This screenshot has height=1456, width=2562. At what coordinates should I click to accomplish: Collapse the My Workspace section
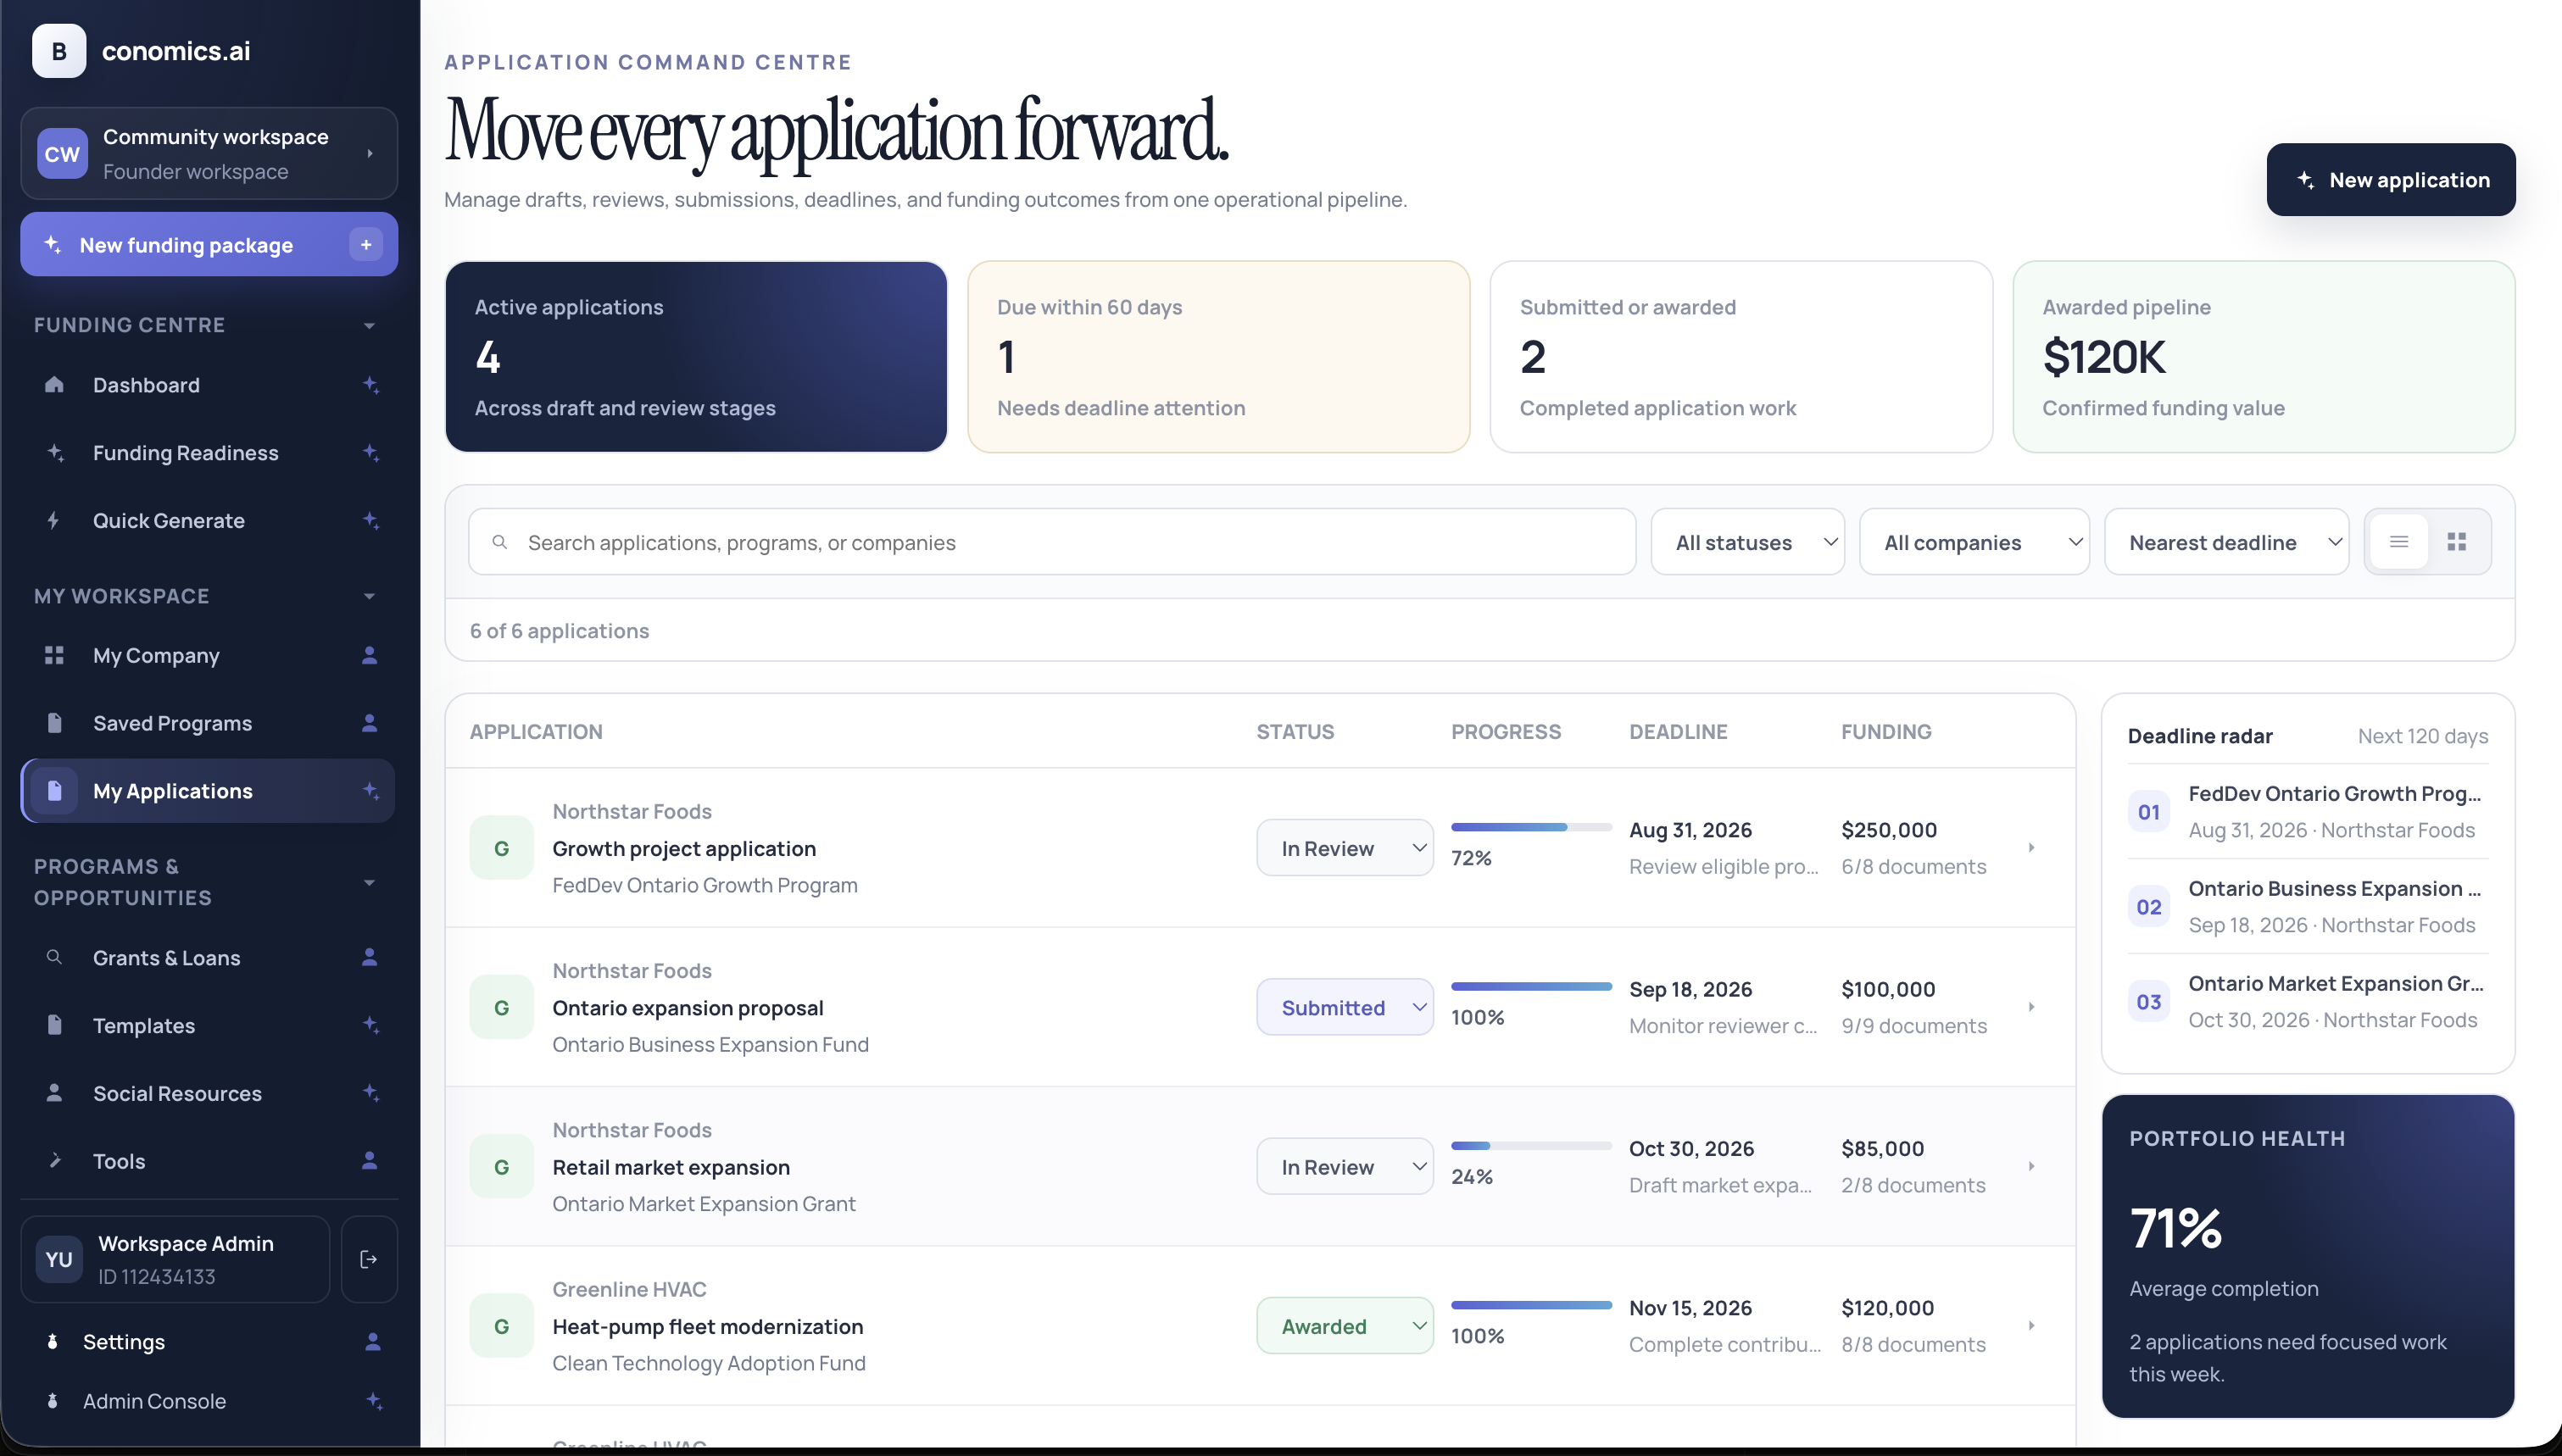(369, 597)
